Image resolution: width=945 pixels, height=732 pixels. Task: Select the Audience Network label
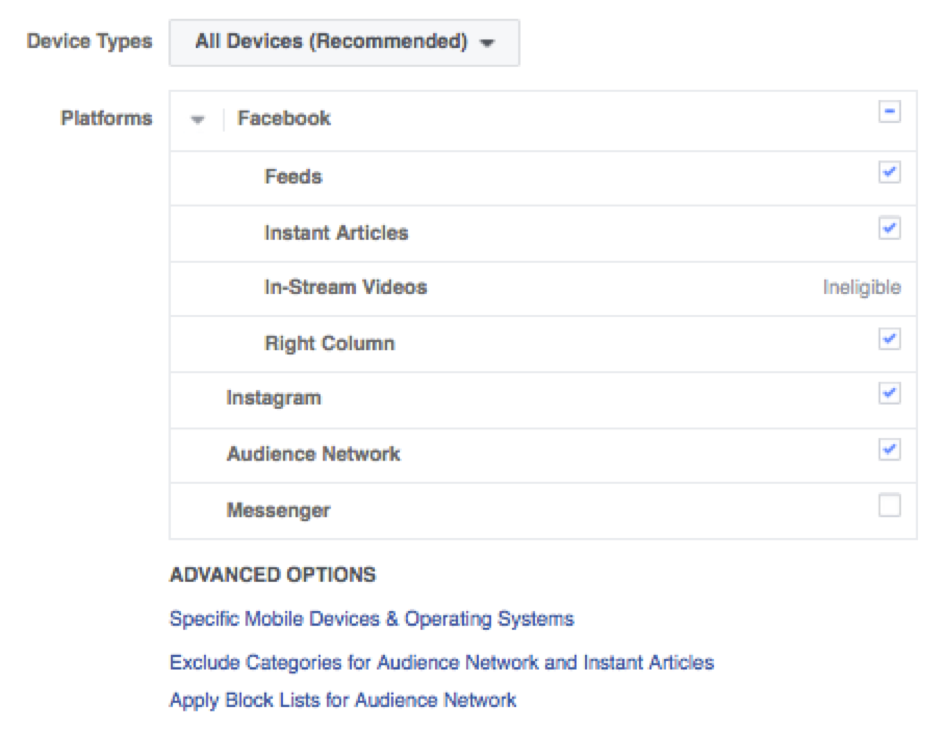click(x=313, y=454)
